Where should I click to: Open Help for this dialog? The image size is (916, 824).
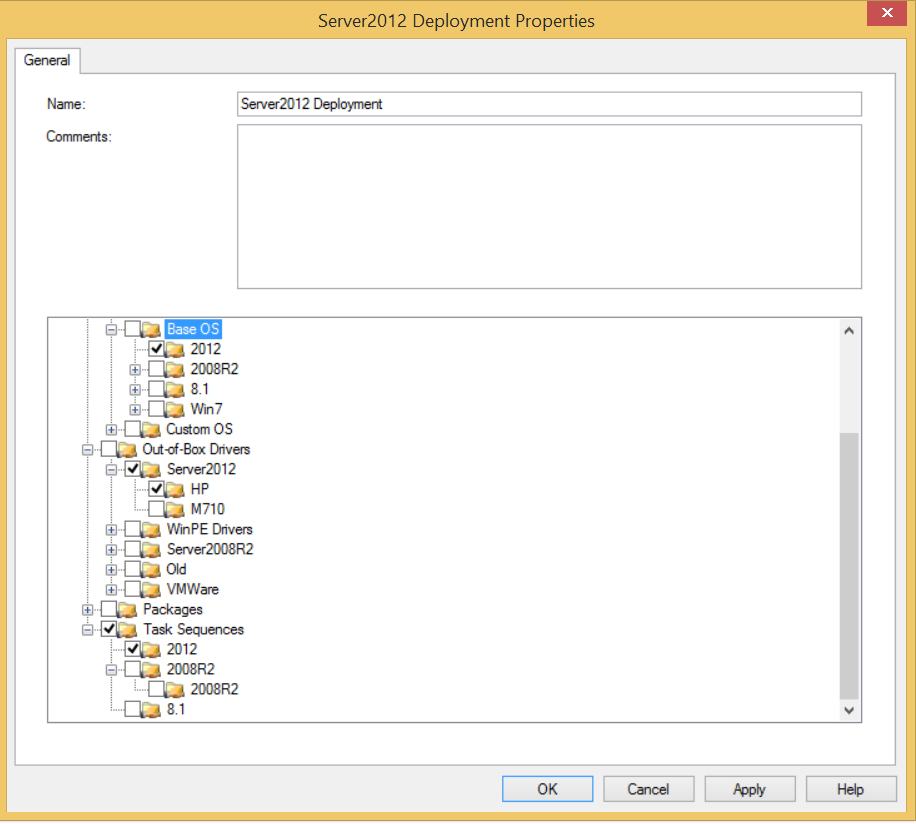tap(851, 789)
